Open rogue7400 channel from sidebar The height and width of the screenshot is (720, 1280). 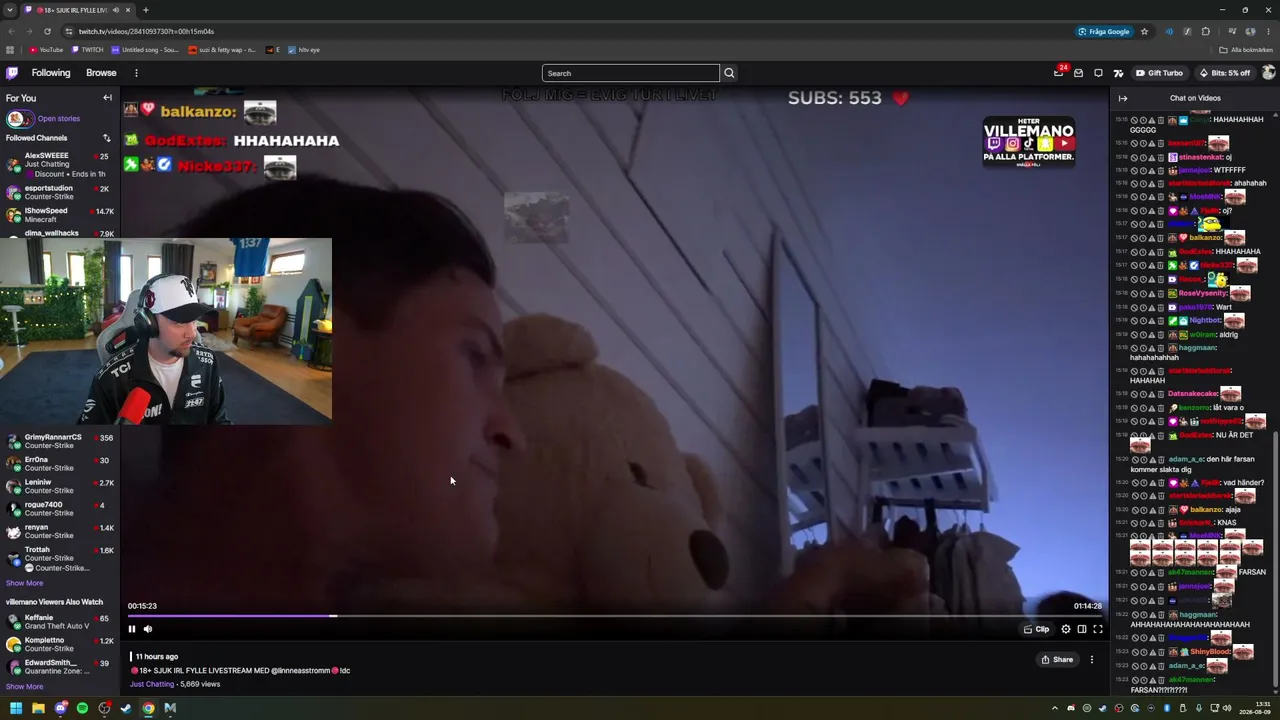[60, 509]
